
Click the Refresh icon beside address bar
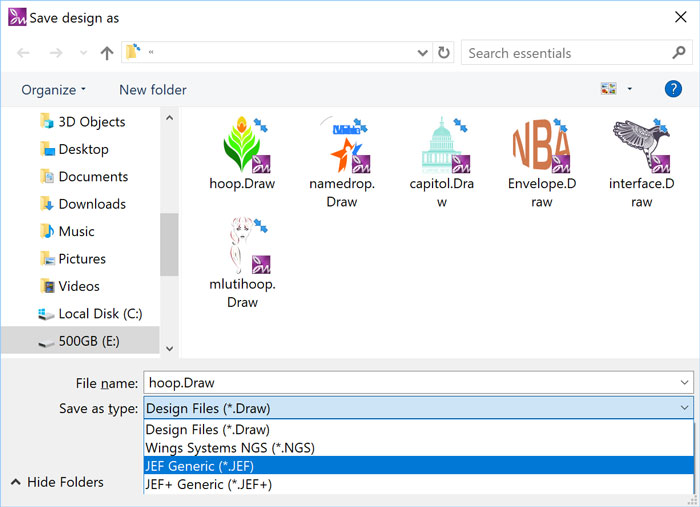coord(444,53)
